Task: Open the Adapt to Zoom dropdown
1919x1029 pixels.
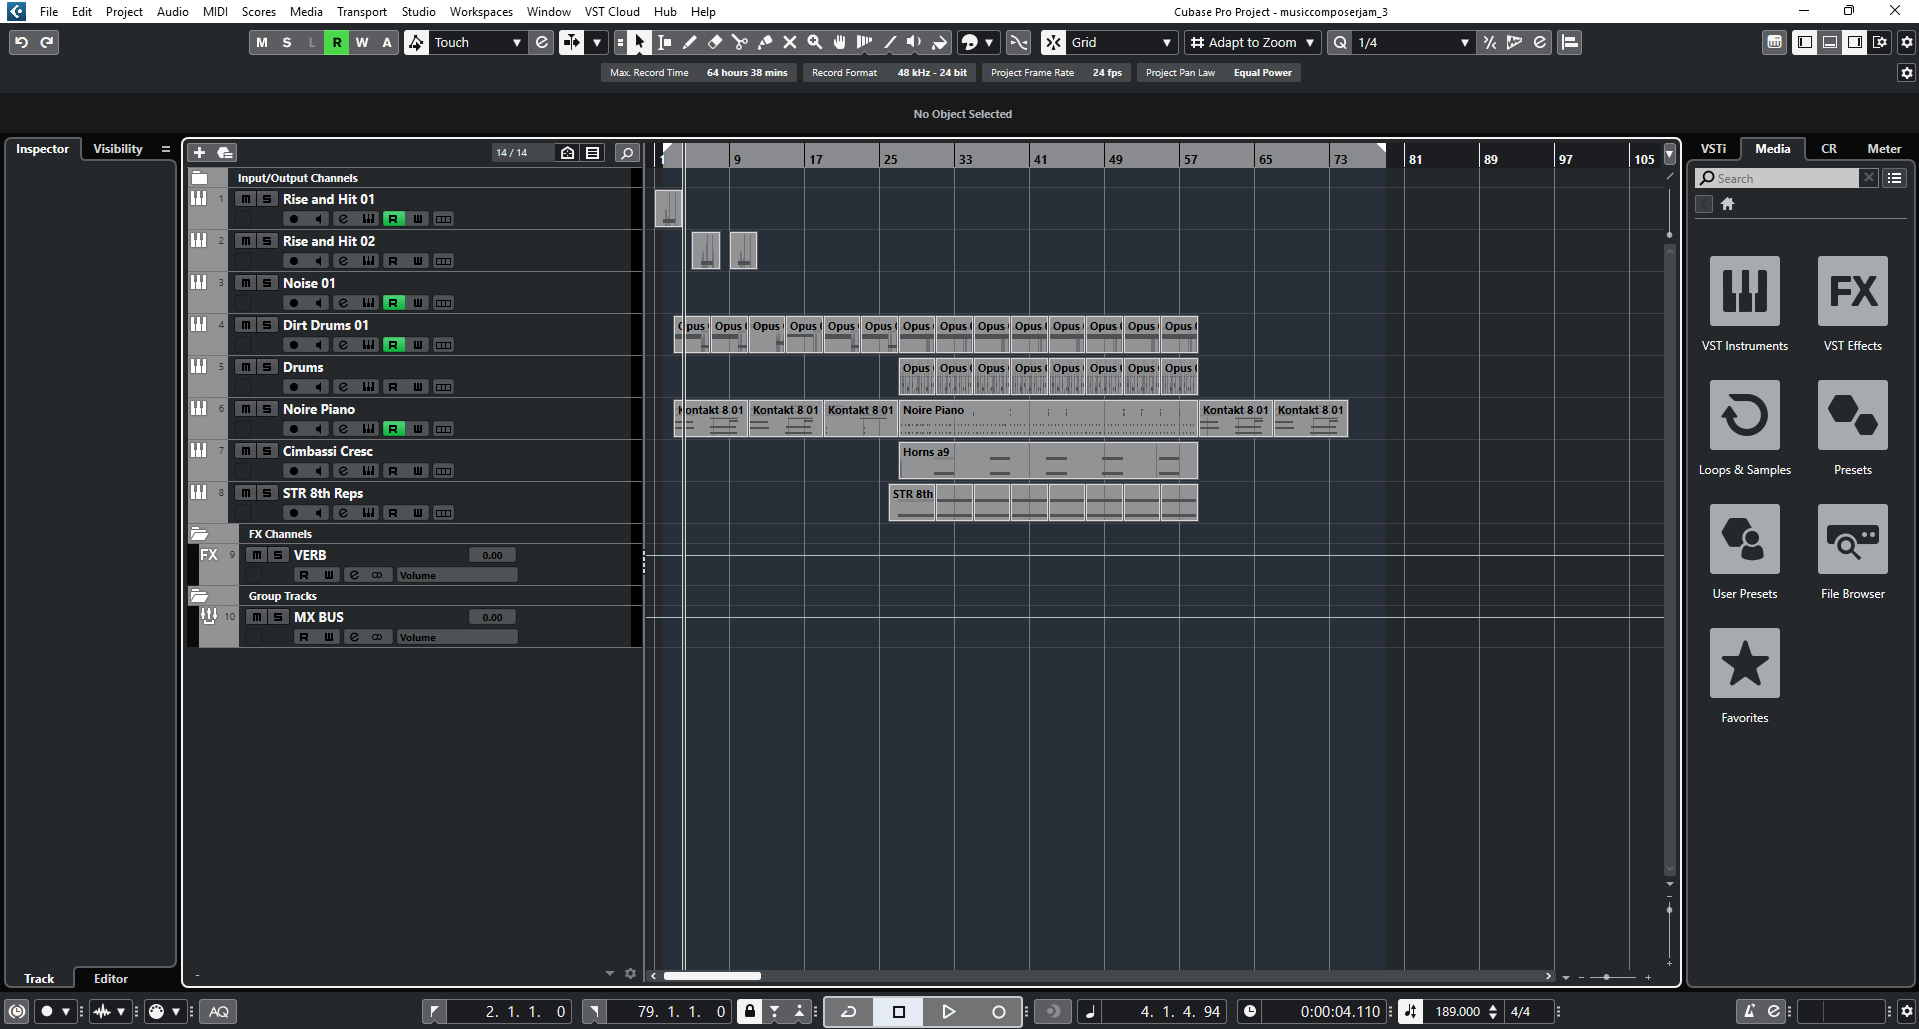Action: (1310, 42)
